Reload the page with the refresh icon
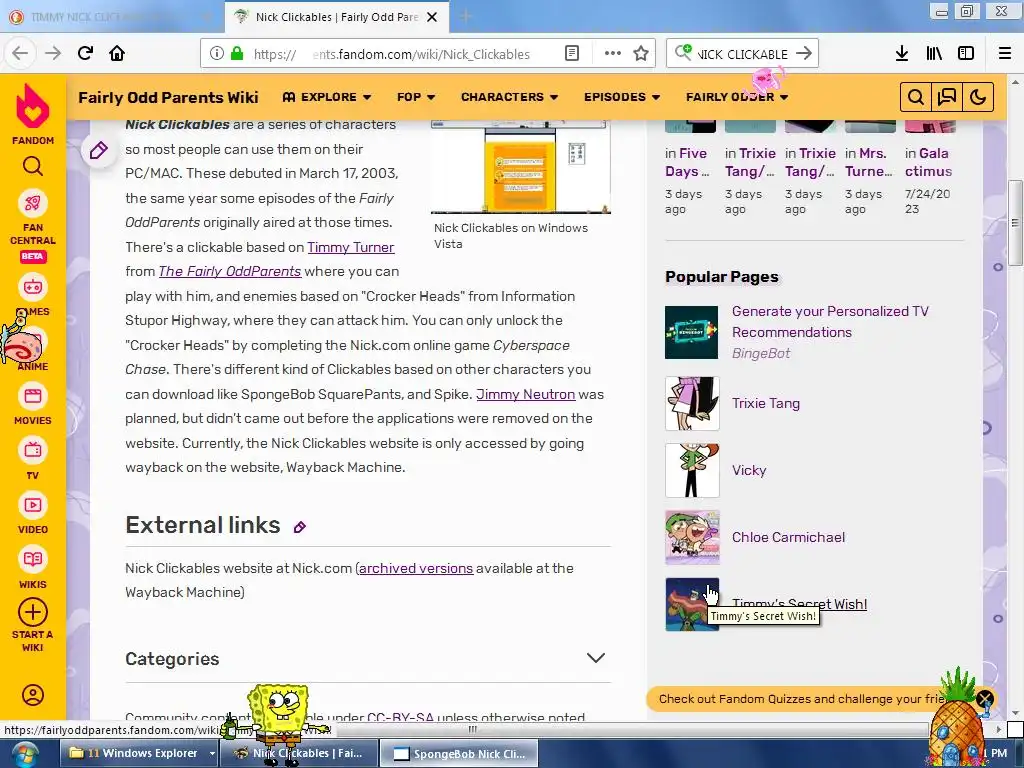This screenshot has height=768, width=1024. tap(85, 53)
